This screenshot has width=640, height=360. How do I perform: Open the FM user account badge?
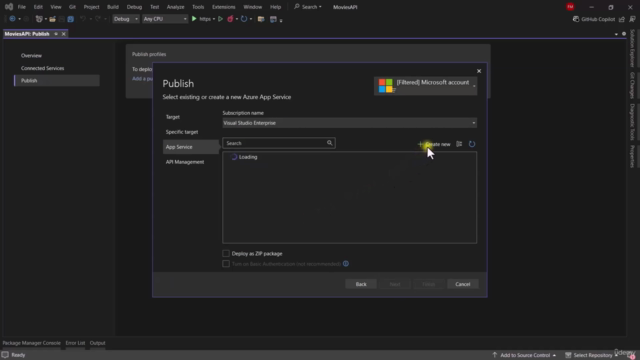click(x=570, y=7)
